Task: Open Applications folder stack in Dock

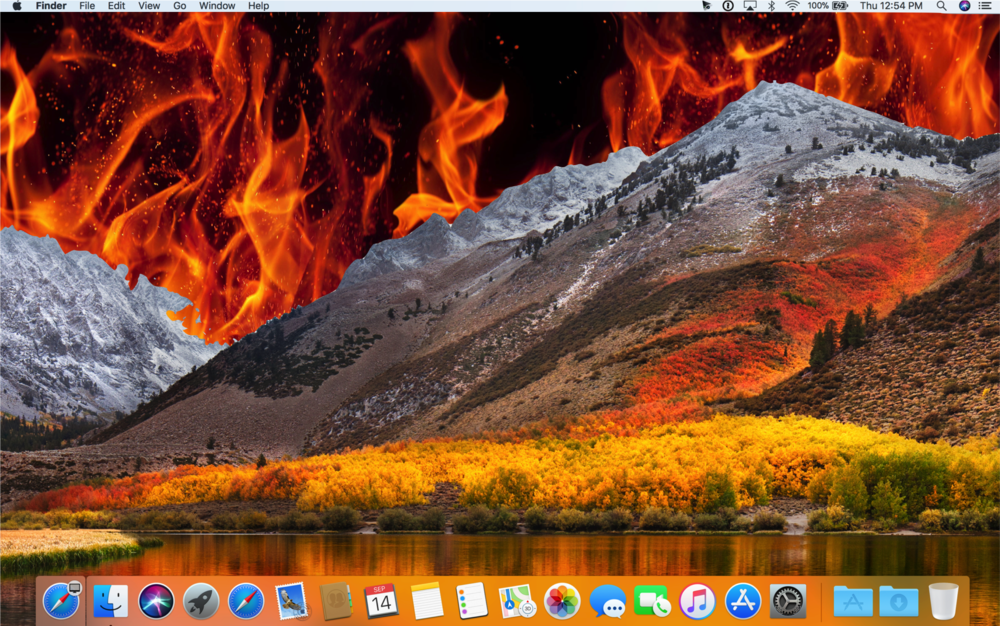Action: (x=853, y=601)
